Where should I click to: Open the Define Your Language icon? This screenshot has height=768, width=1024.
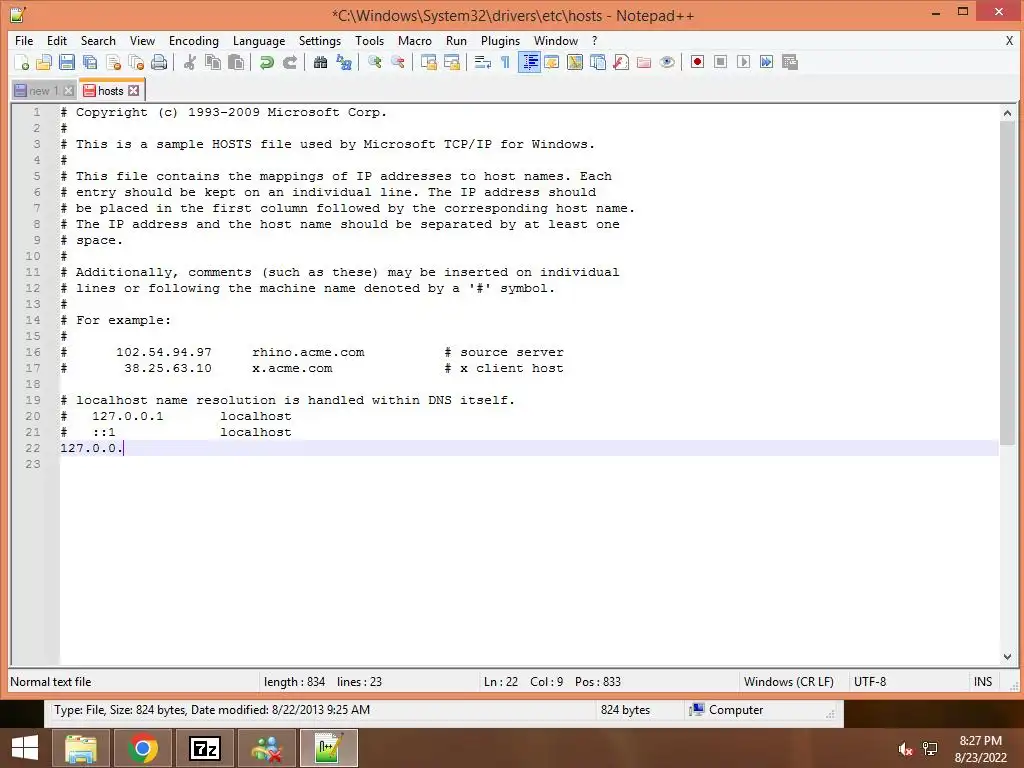tap(552, 62)
